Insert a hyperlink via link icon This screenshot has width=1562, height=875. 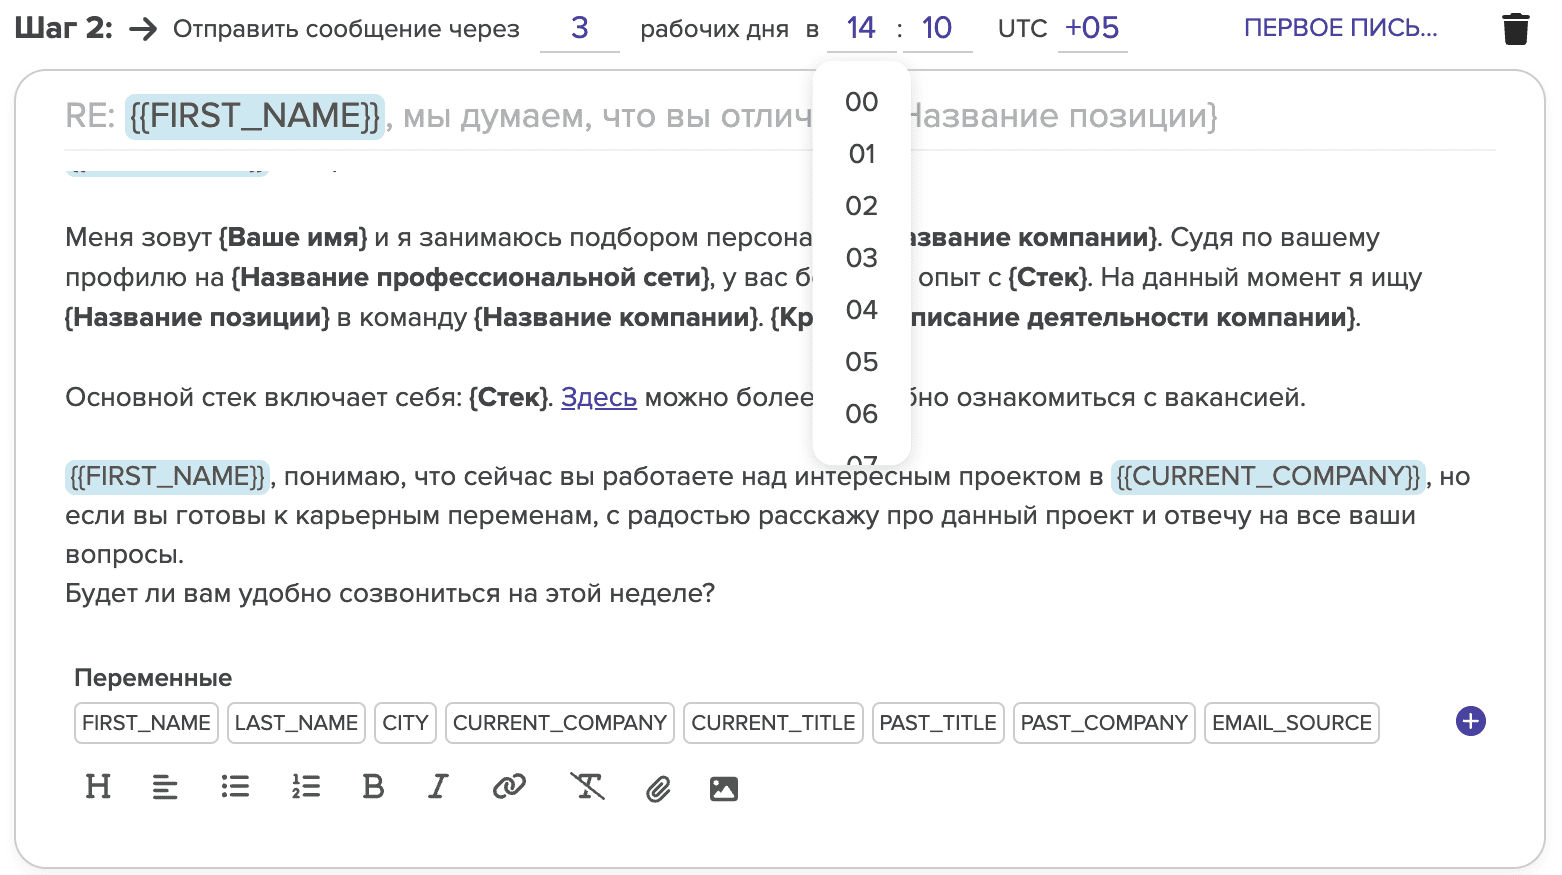(x=509, y=787)
